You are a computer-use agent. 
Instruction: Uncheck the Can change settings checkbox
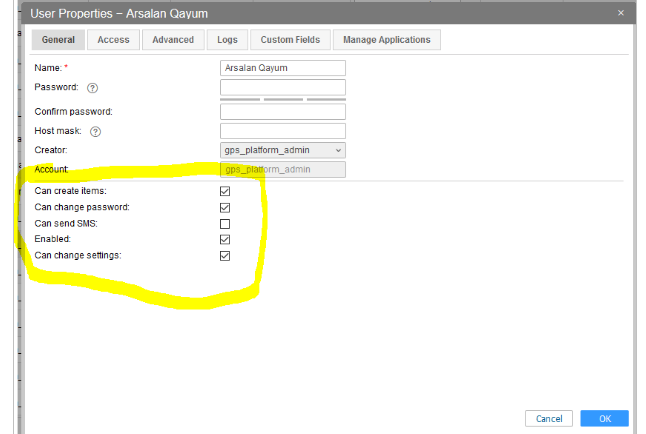[x=225, y=255]
